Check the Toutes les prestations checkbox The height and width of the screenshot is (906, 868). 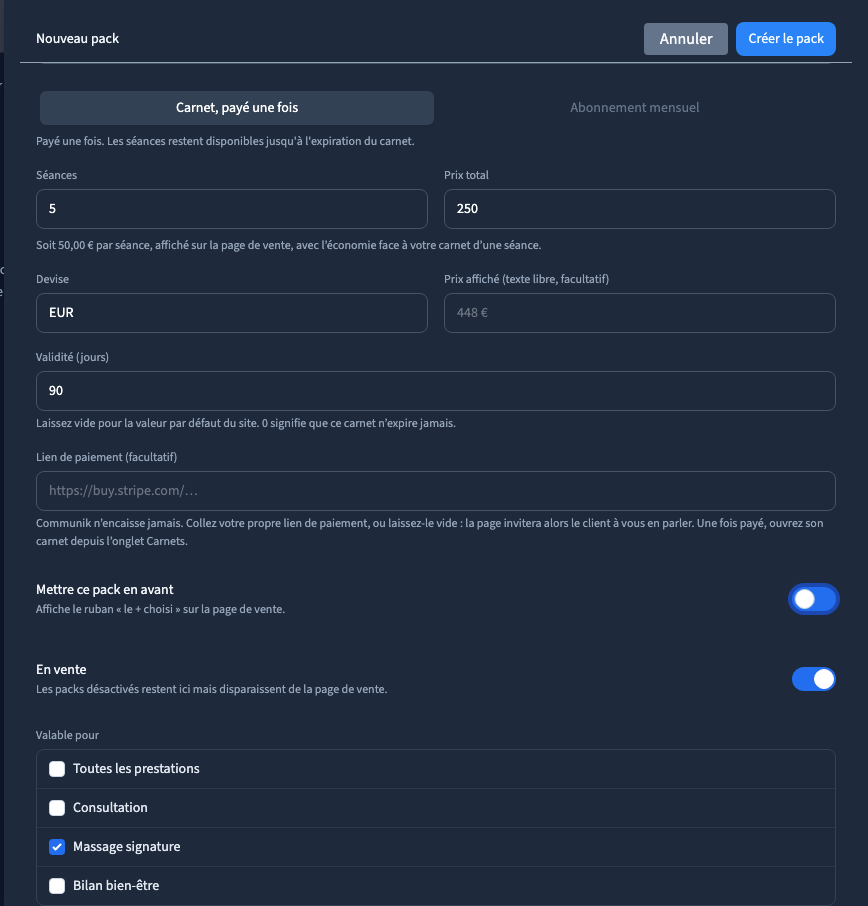pyautogui.click(x=57, y=768)
